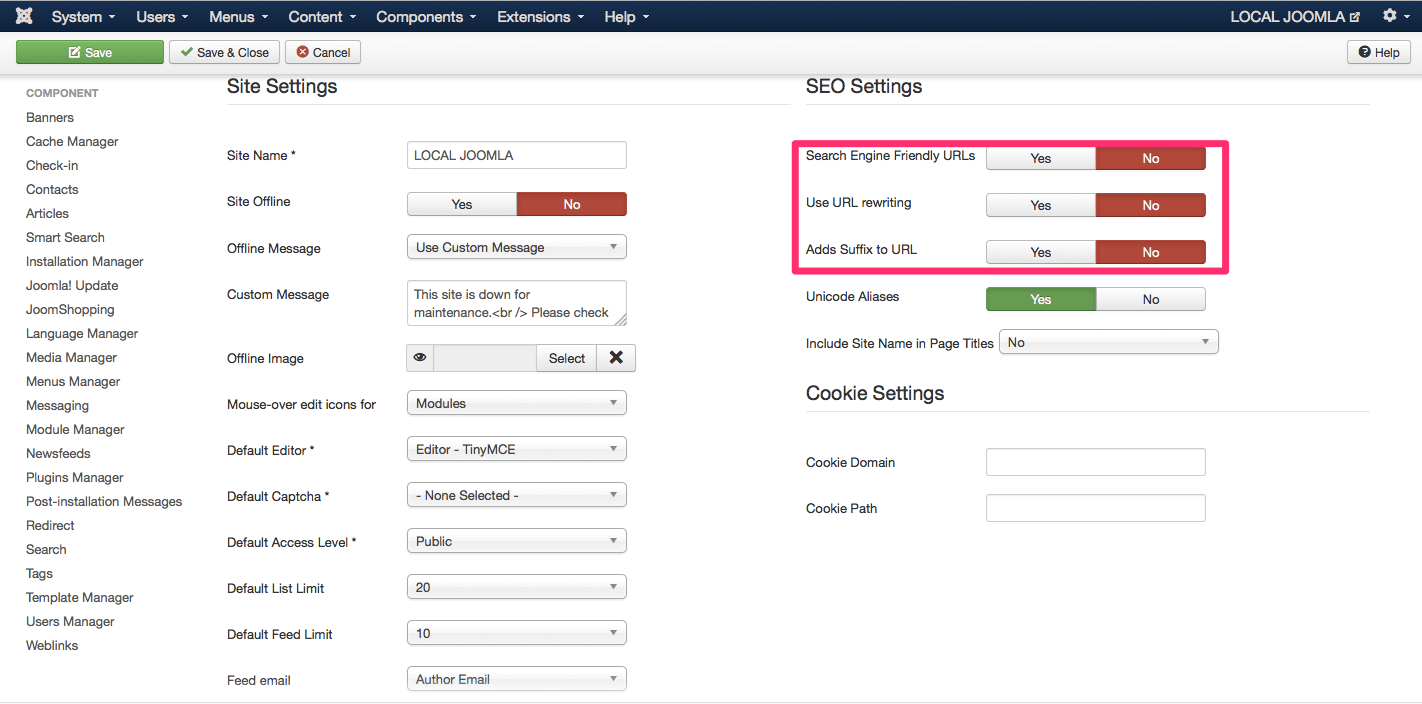Clear Offline Image with the X button

[616, 358]
